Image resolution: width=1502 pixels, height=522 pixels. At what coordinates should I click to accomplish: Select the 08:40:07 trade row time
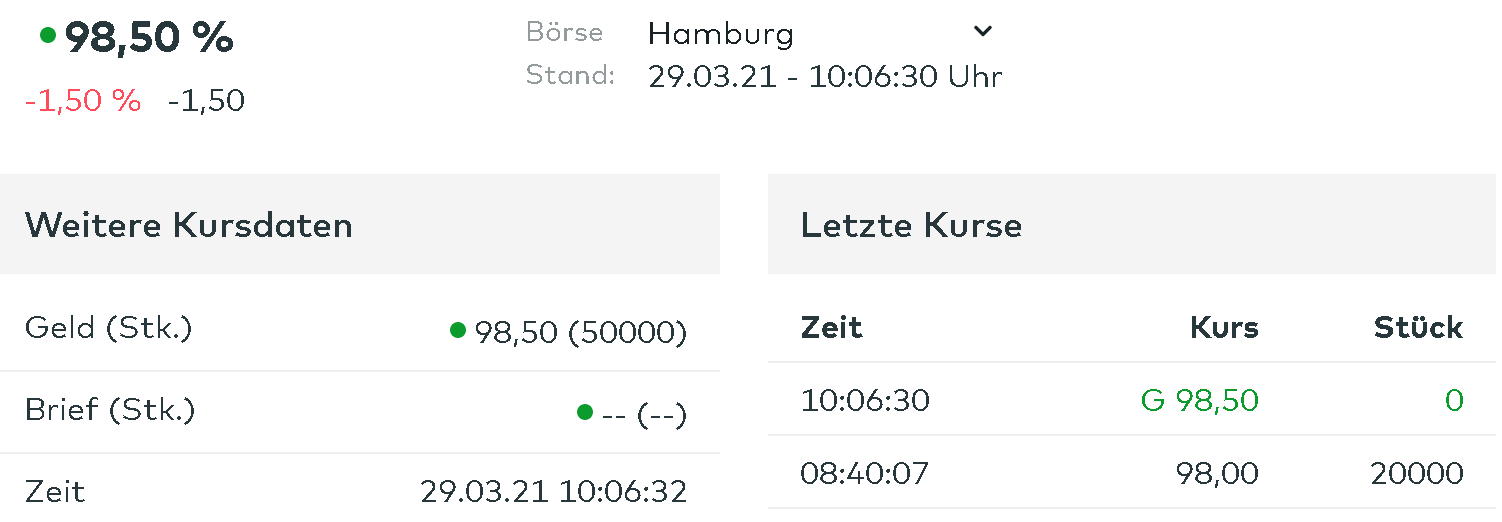[865, 473]
